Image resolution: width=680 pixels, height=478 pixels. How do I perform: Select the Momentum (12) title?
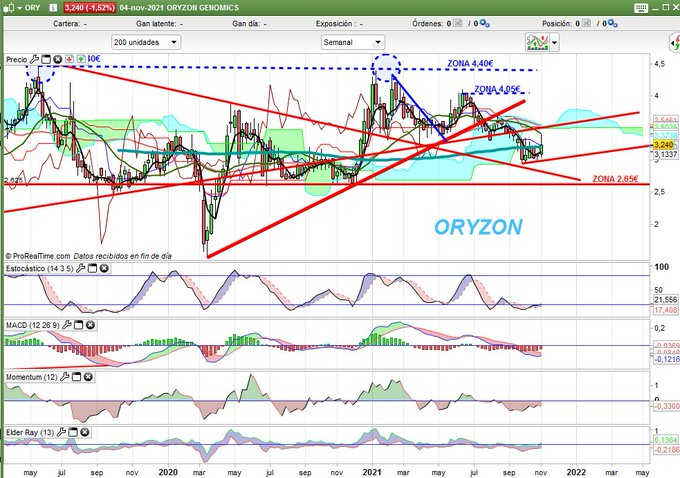click(31, 377)
